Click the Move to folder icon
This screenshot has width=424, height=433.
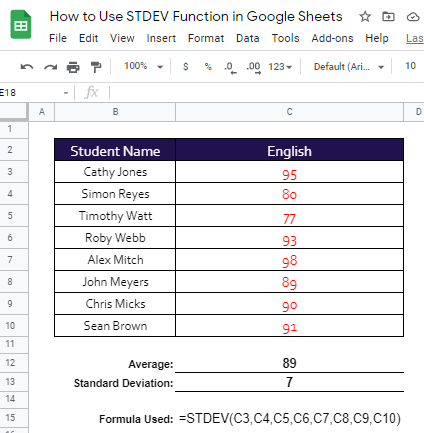point(388,16)
